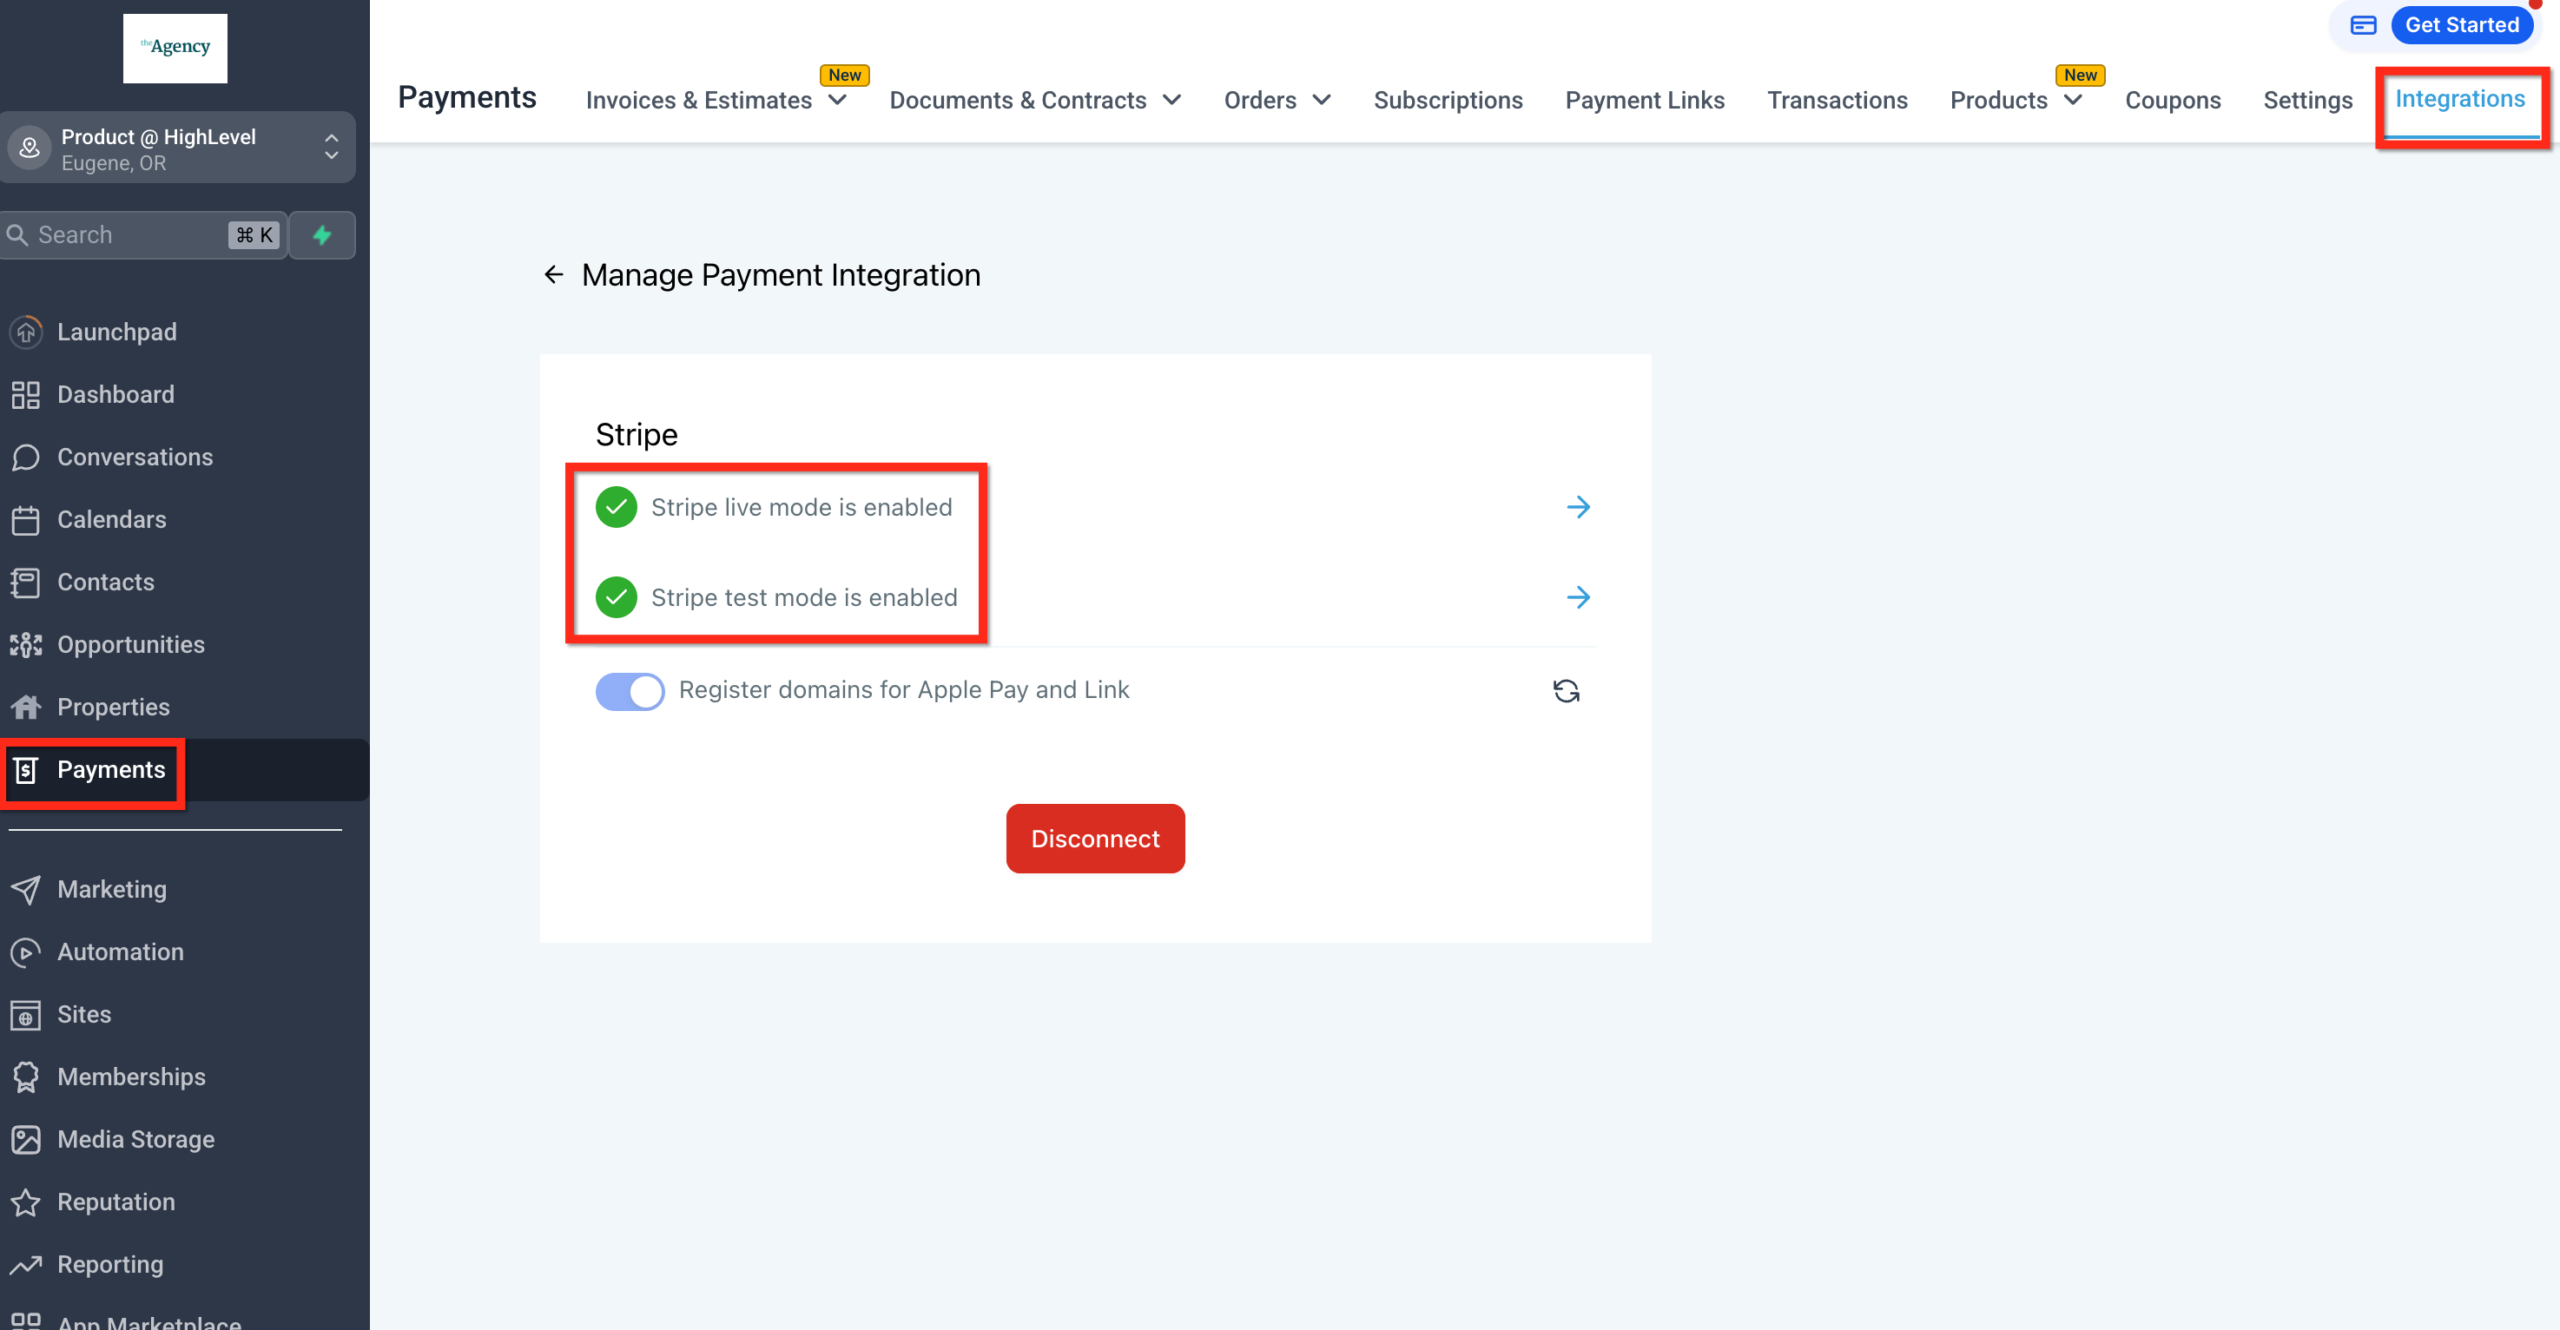Image resolution: width=2560 pixels, height=1330 pixels.
Task: Click the refresh icon beside Apple Pay toggle
Action: [1566, 691]
